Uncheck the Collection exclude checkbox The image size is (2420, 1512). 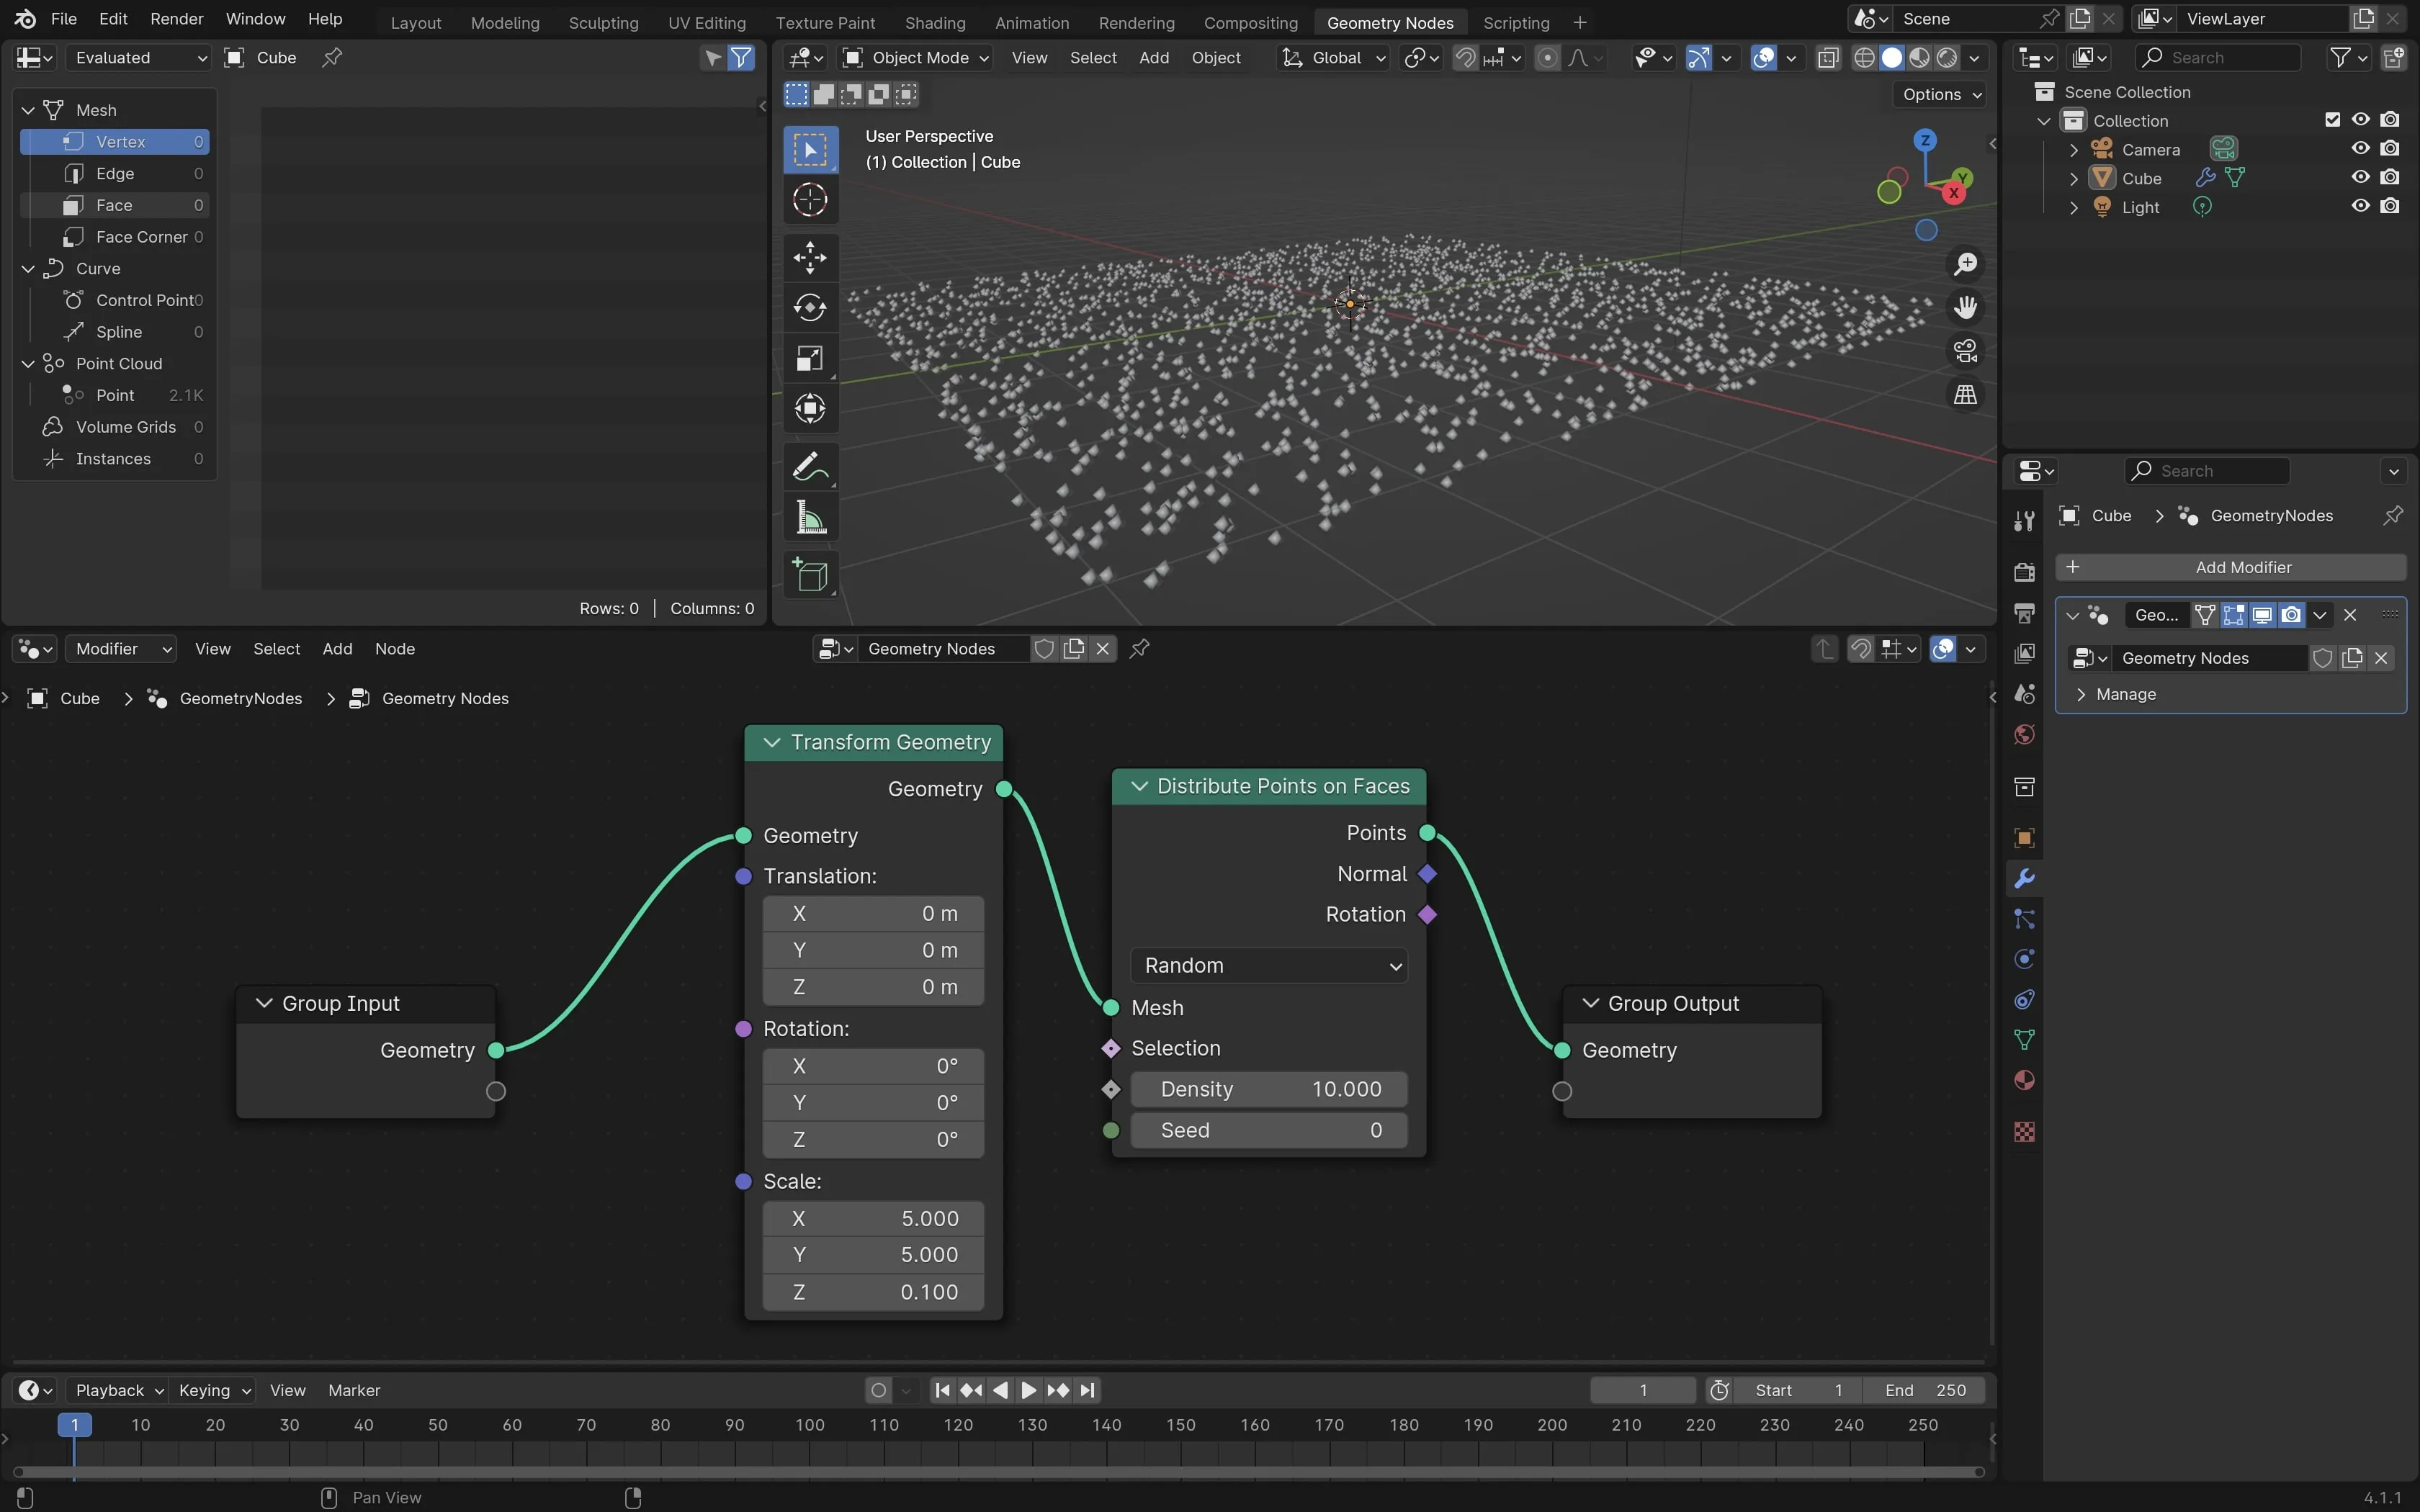click(2332, 120)
